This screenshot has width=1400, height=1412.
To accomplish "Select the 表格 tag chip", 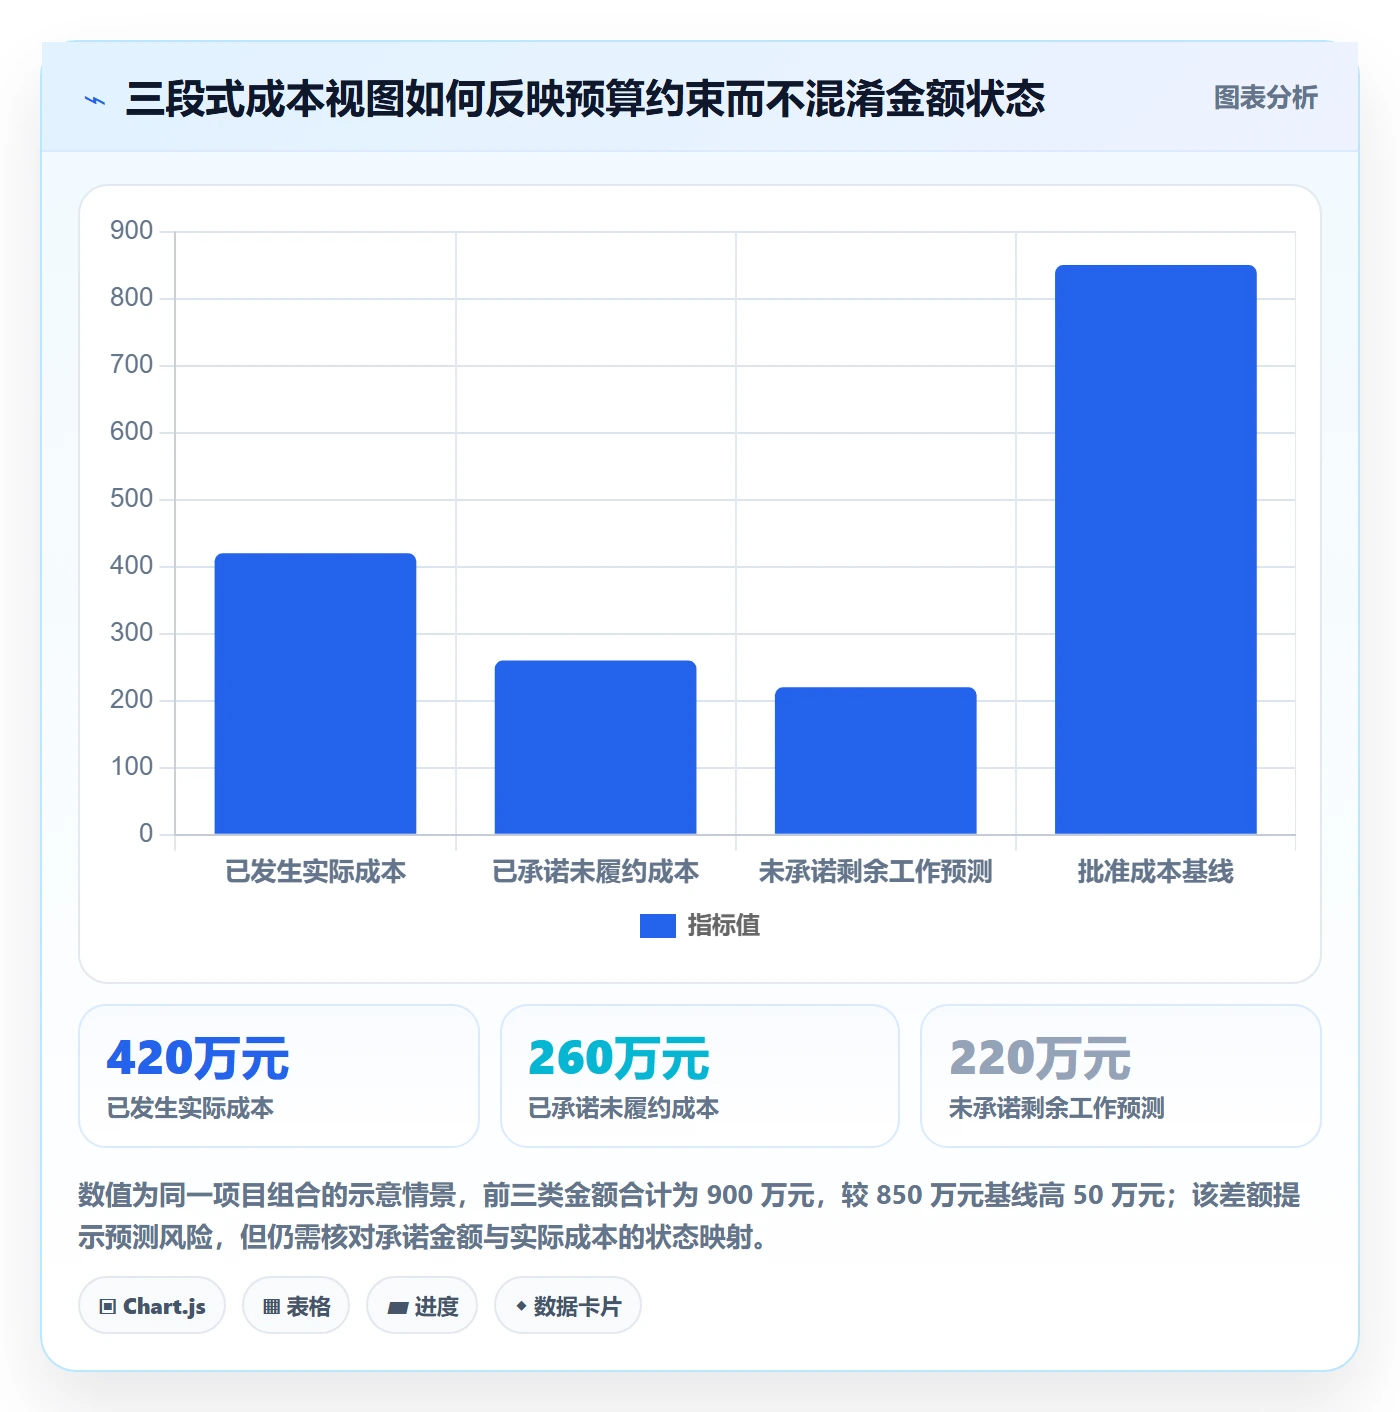I will tap(296, 1306).
